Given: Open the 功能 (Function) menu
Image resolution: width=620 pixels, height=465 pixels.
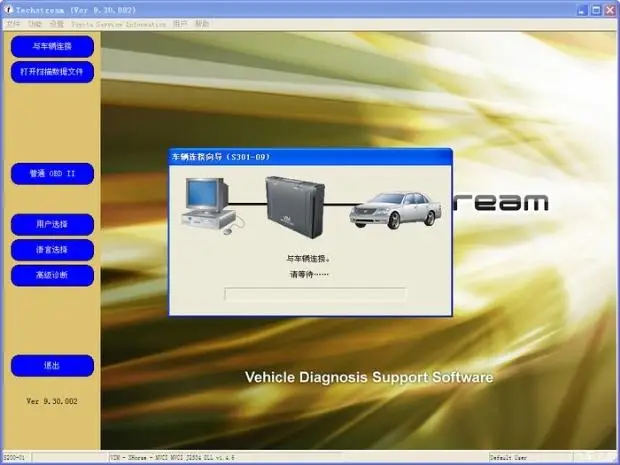Looking at the screenshot, I should pos(35,24).
